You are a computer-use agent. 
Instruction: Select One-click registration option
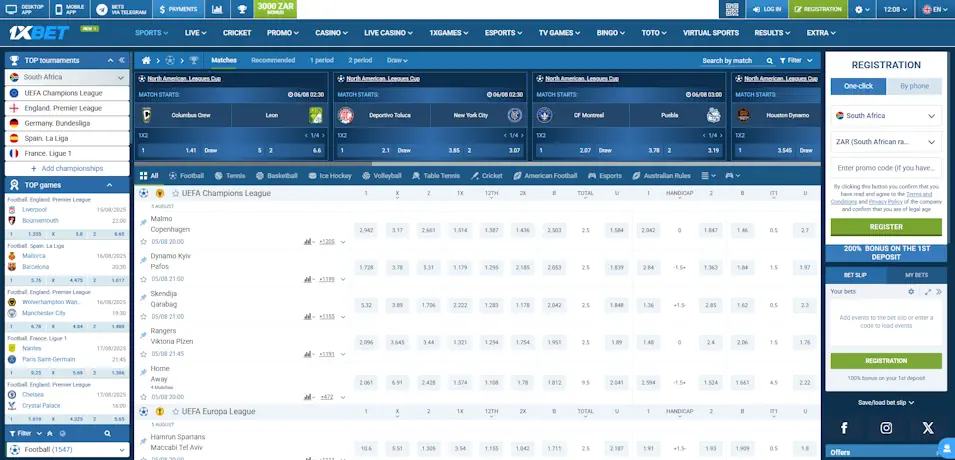click(x=858, y=86)
